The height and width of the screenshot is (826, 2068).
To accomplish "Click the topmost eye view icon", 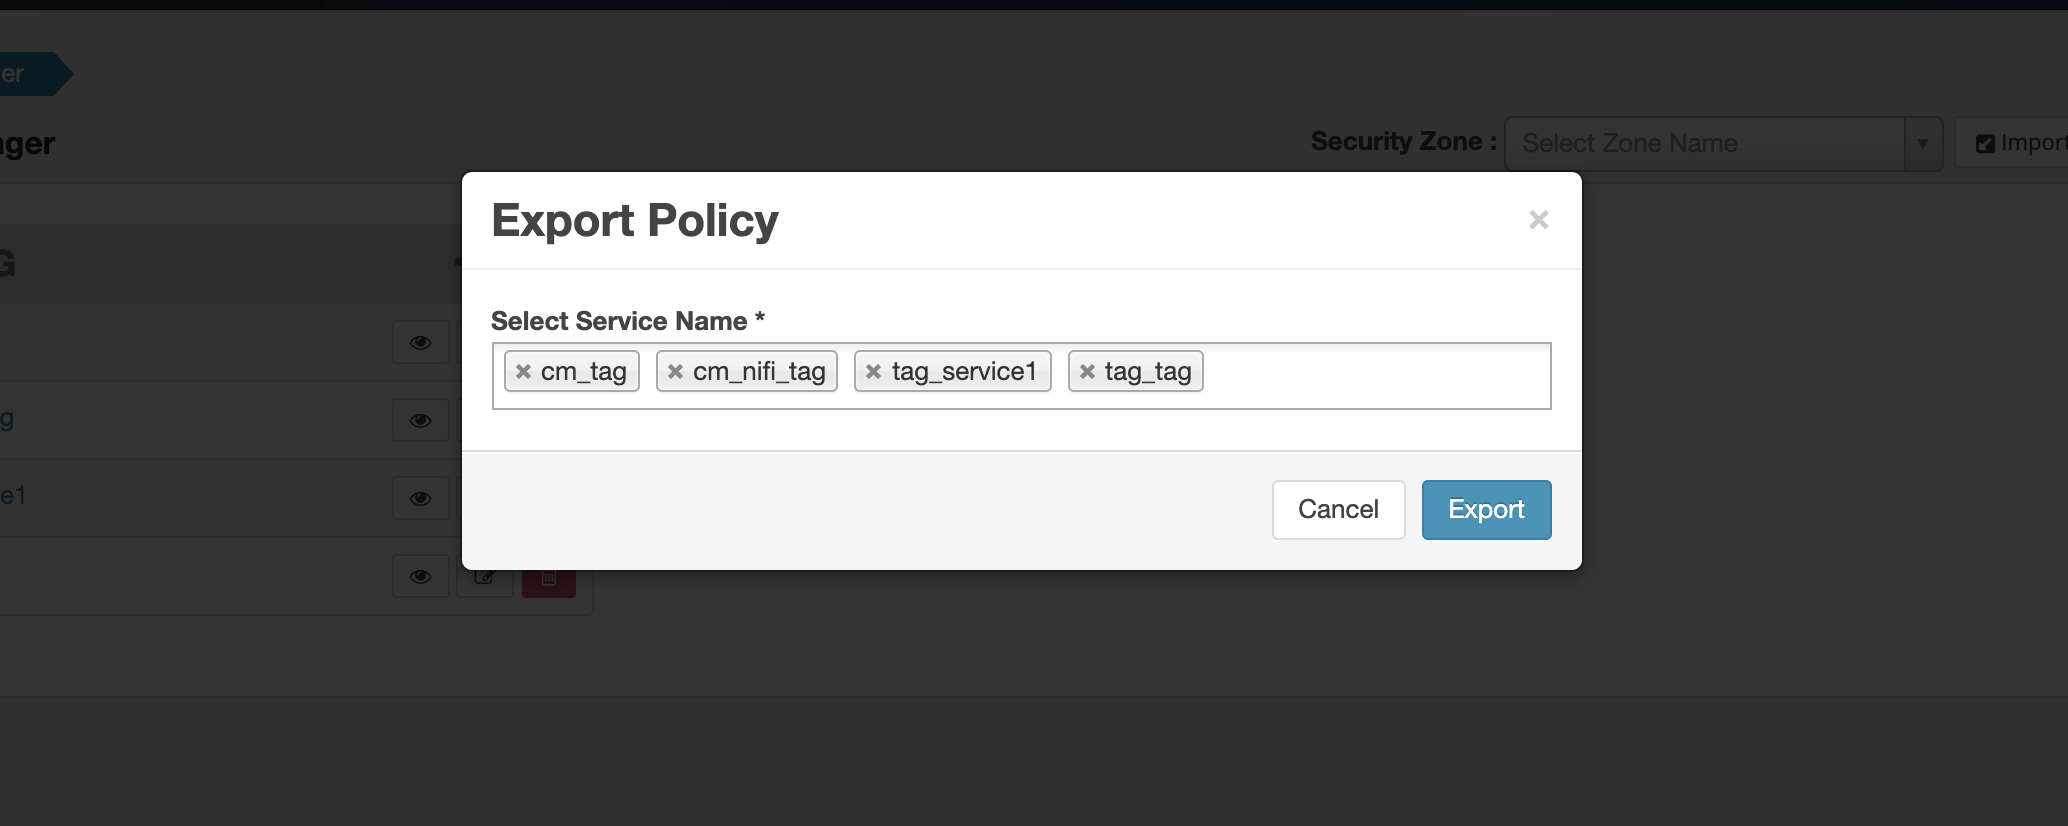I will (x=421, y=343).
